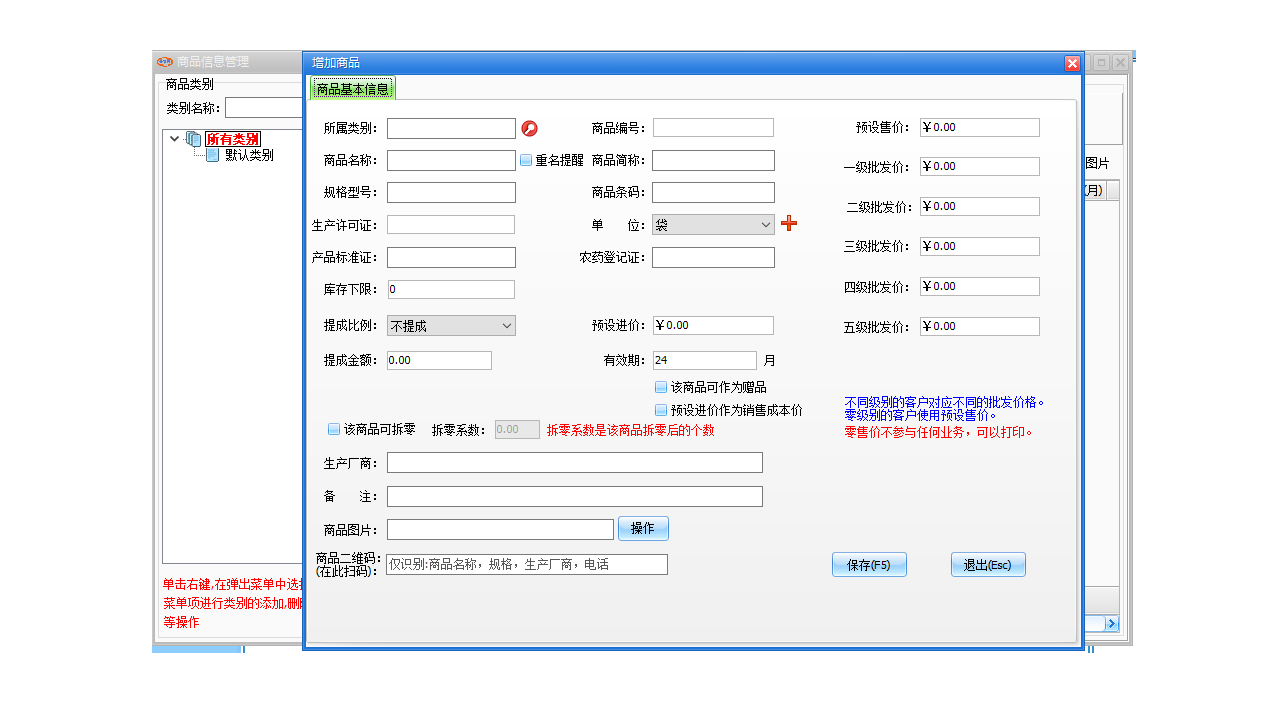Viewport: 1280px width, 720px height.
Task: Click the 有效期 input showing 24
Action: pos(704,360)
